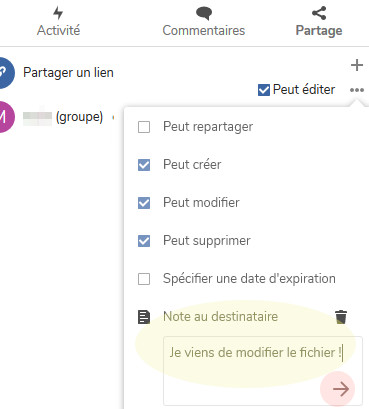The image size is (369, 409).
Task: Click the document note icon
Action: pyautogui.click(x=144, y=317)
